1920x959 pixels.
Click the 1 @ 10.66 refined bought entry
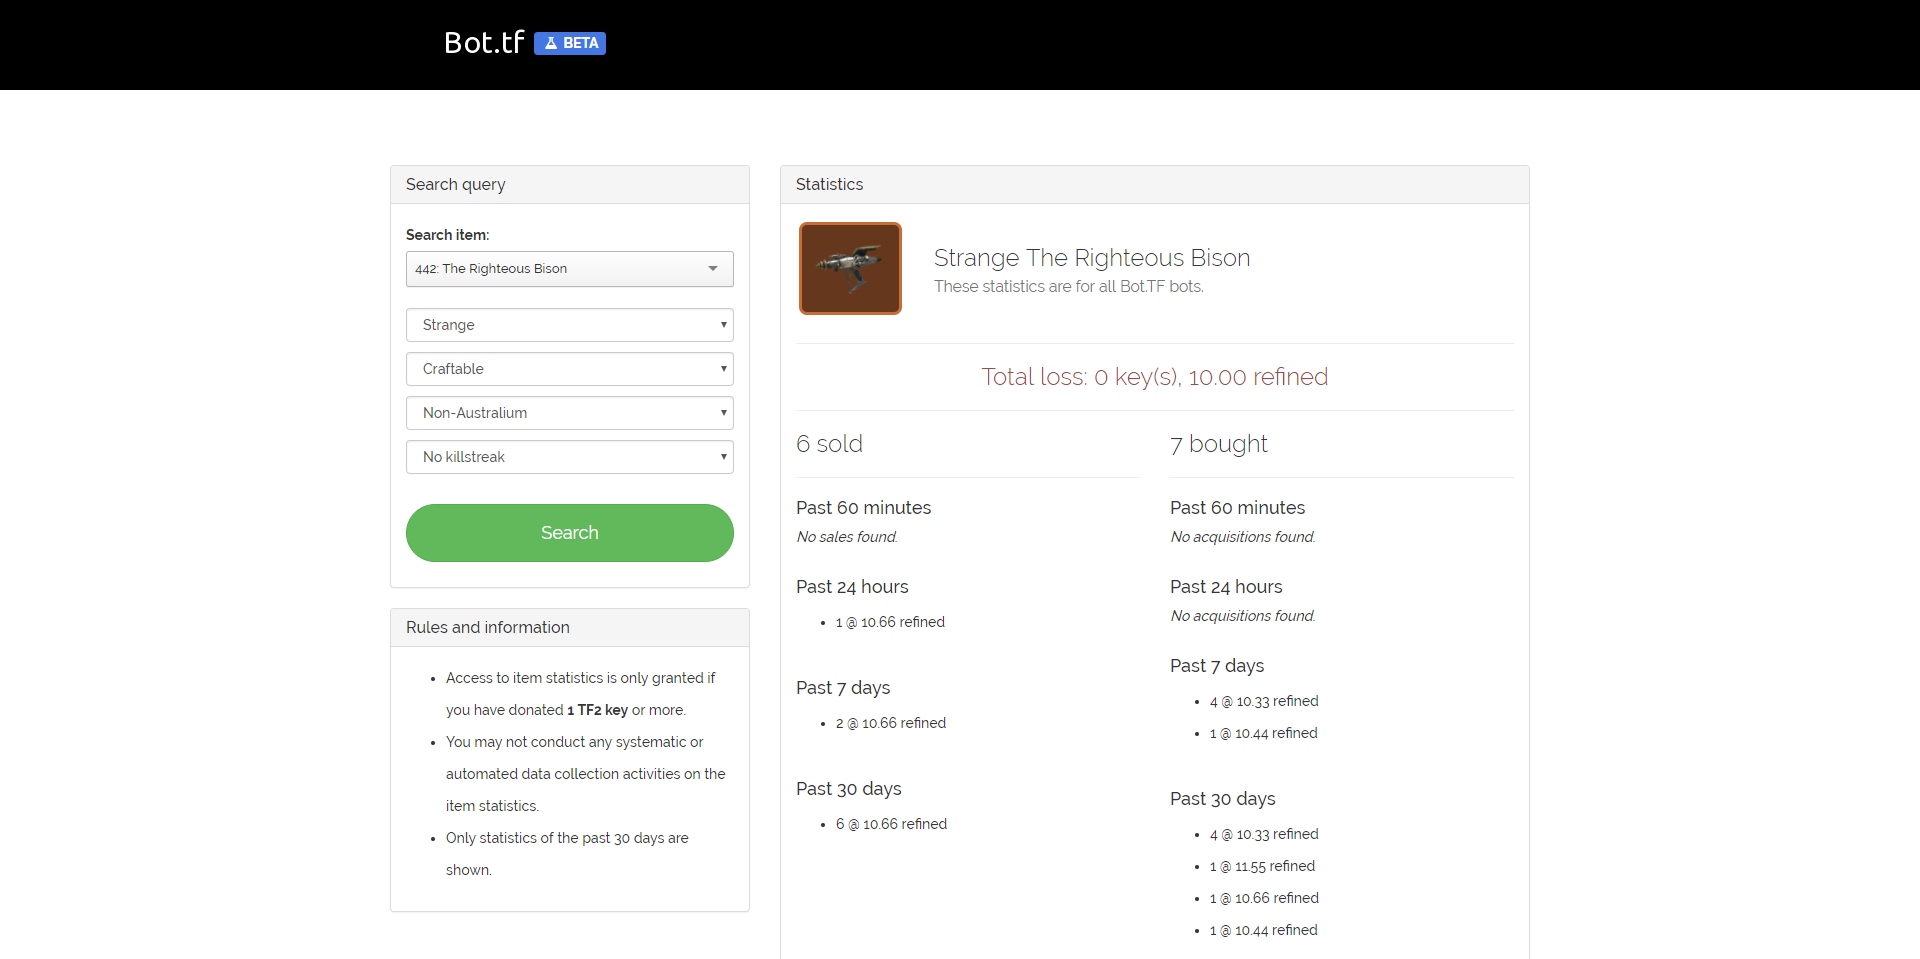(x=1264, y=898)
